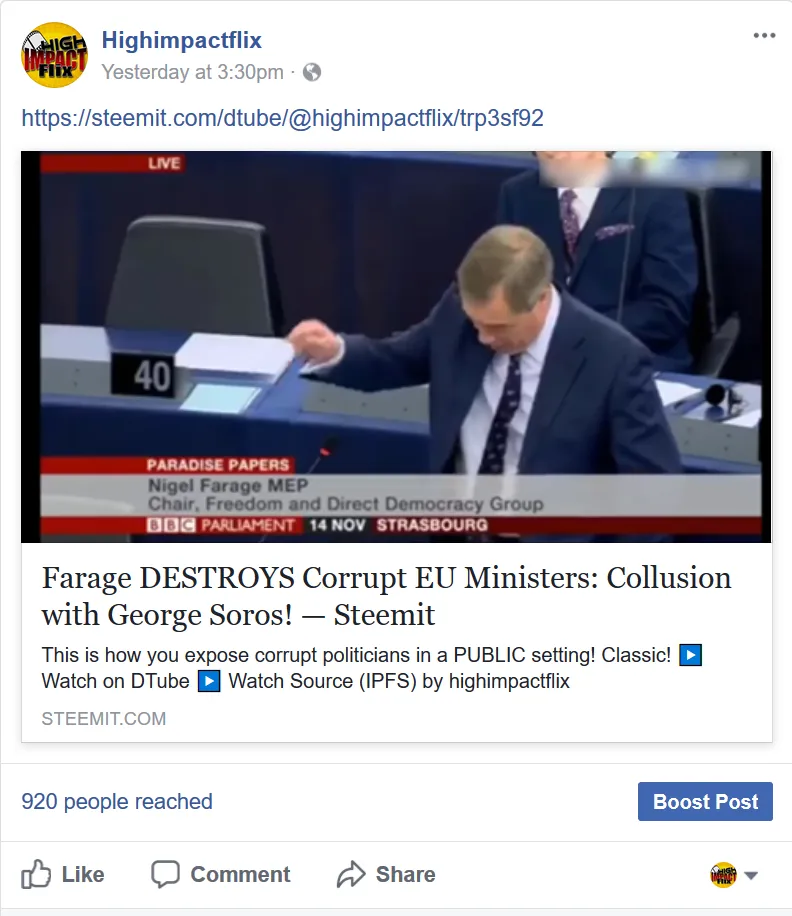Open the steemit.com dtube URL link
The width and height of the screenshot is (792, 916).
point(283,118)
